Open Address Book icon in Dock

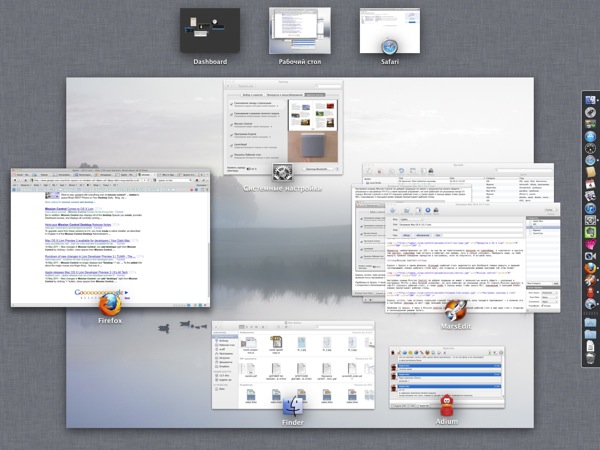click(590, 172)
